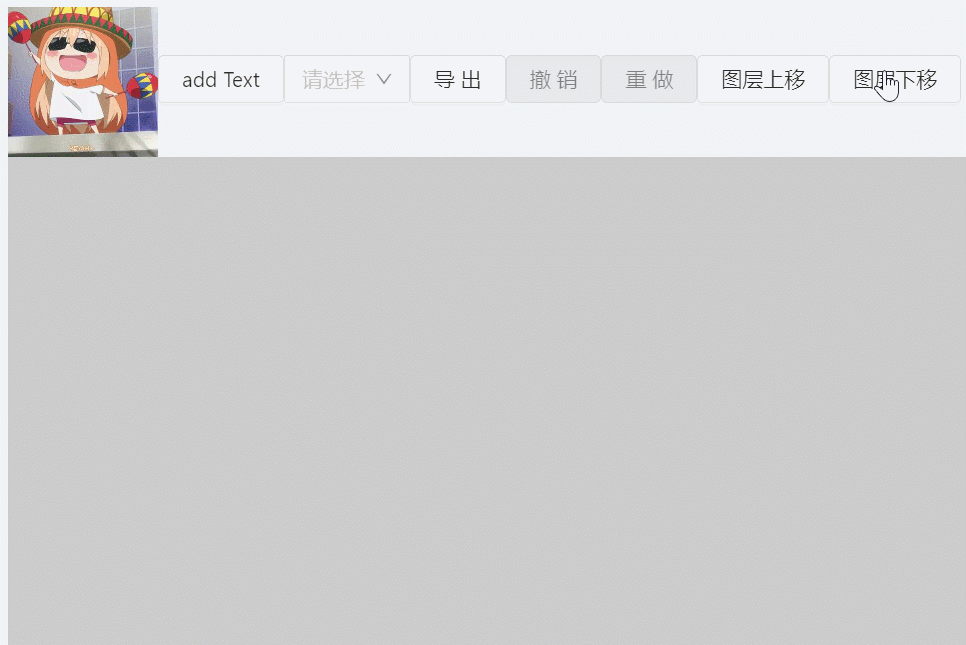Click the 请选择 placeholder text
The image size is (966, 645).
point(333,79)
